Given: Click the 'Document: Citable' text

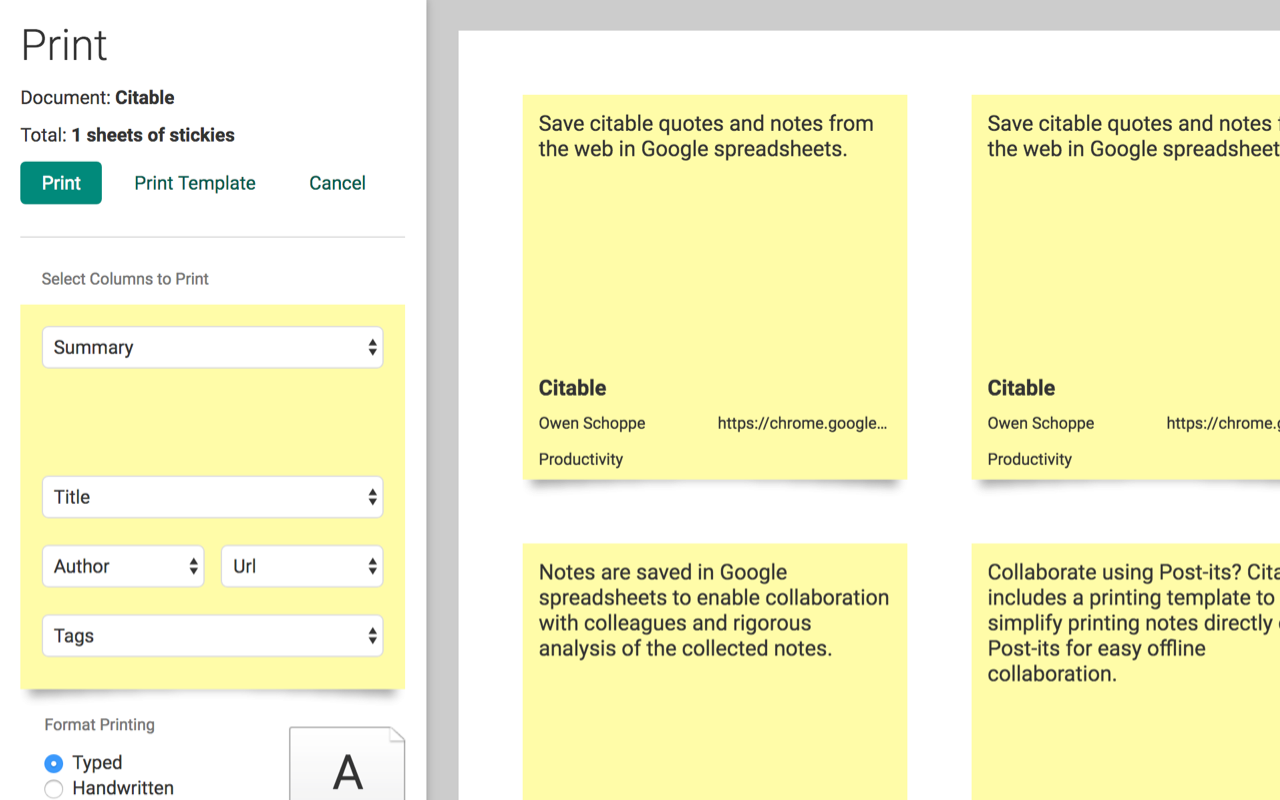Looking at the screenshot, I should click(x=97, y=98).
